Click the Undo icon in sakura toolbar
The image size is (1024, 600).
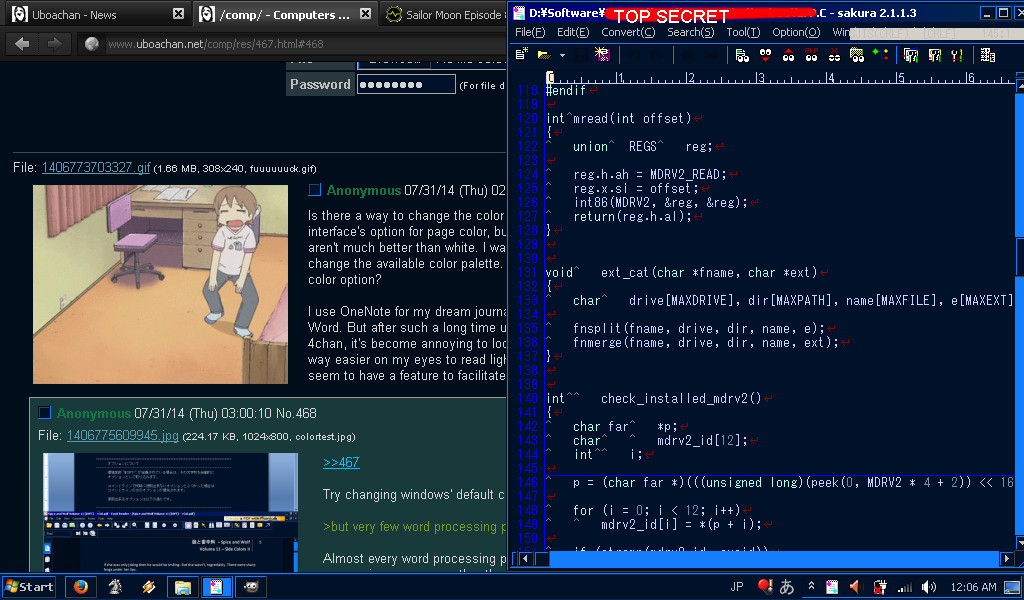(633, 55)
